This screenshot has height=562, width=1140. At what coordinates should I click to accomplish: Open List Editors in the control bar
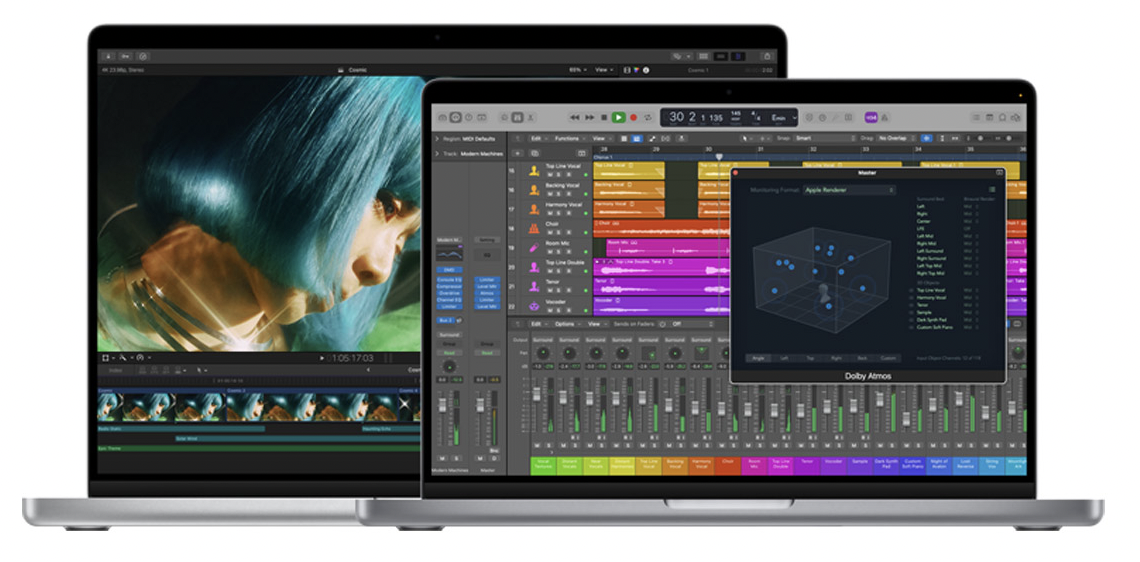point(976,117)
